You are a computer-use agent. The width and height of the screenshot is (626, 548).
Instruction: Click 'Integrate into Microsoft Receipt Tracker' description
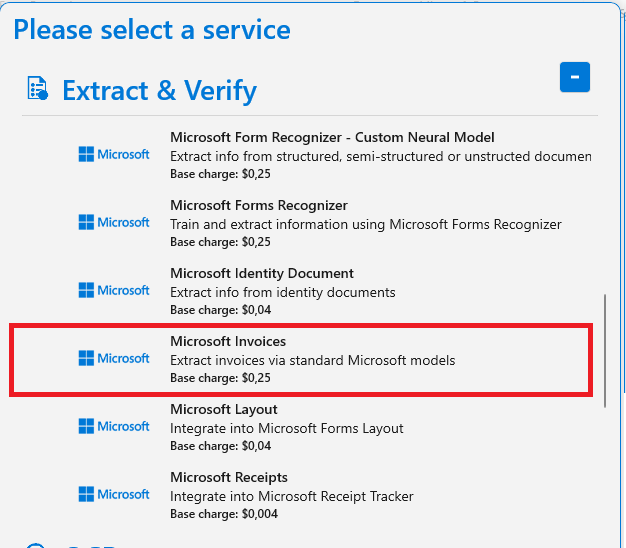coord(292,497)
